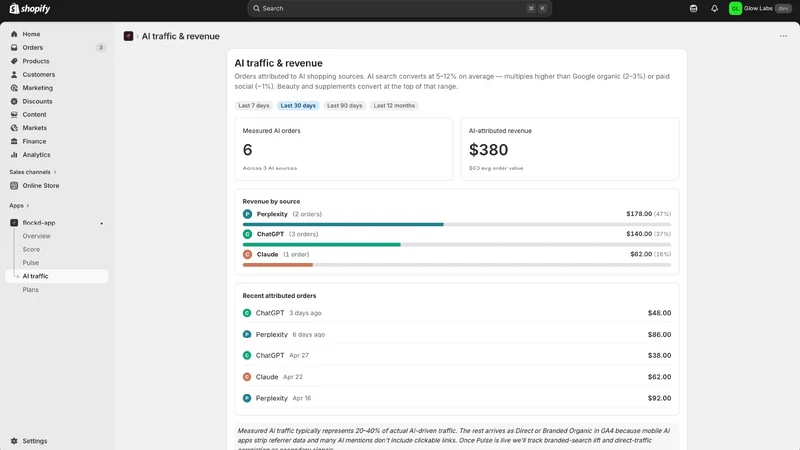Open the Perplexity 6 days ago order
Screen dimensions: 800x450
coord(457,335)
